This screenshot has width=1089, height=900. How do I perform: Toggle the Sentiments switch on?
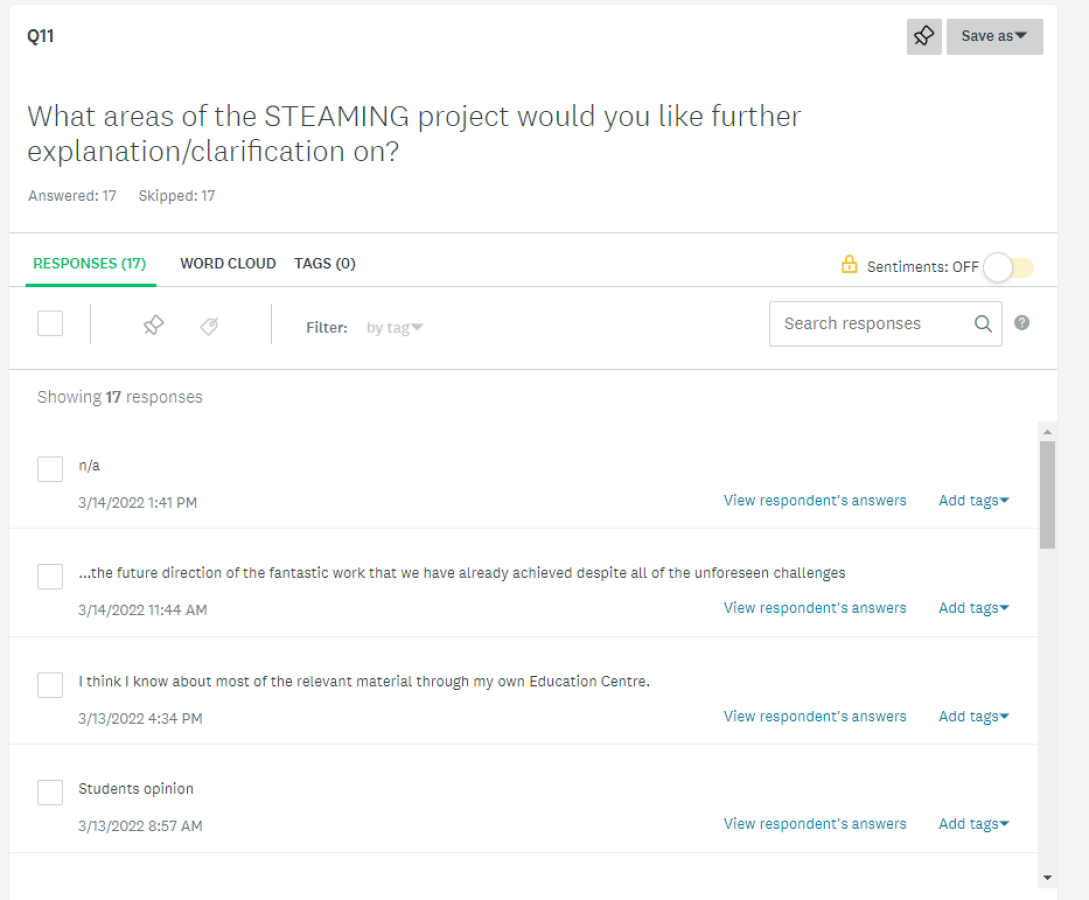click(x=1009, y=267)
